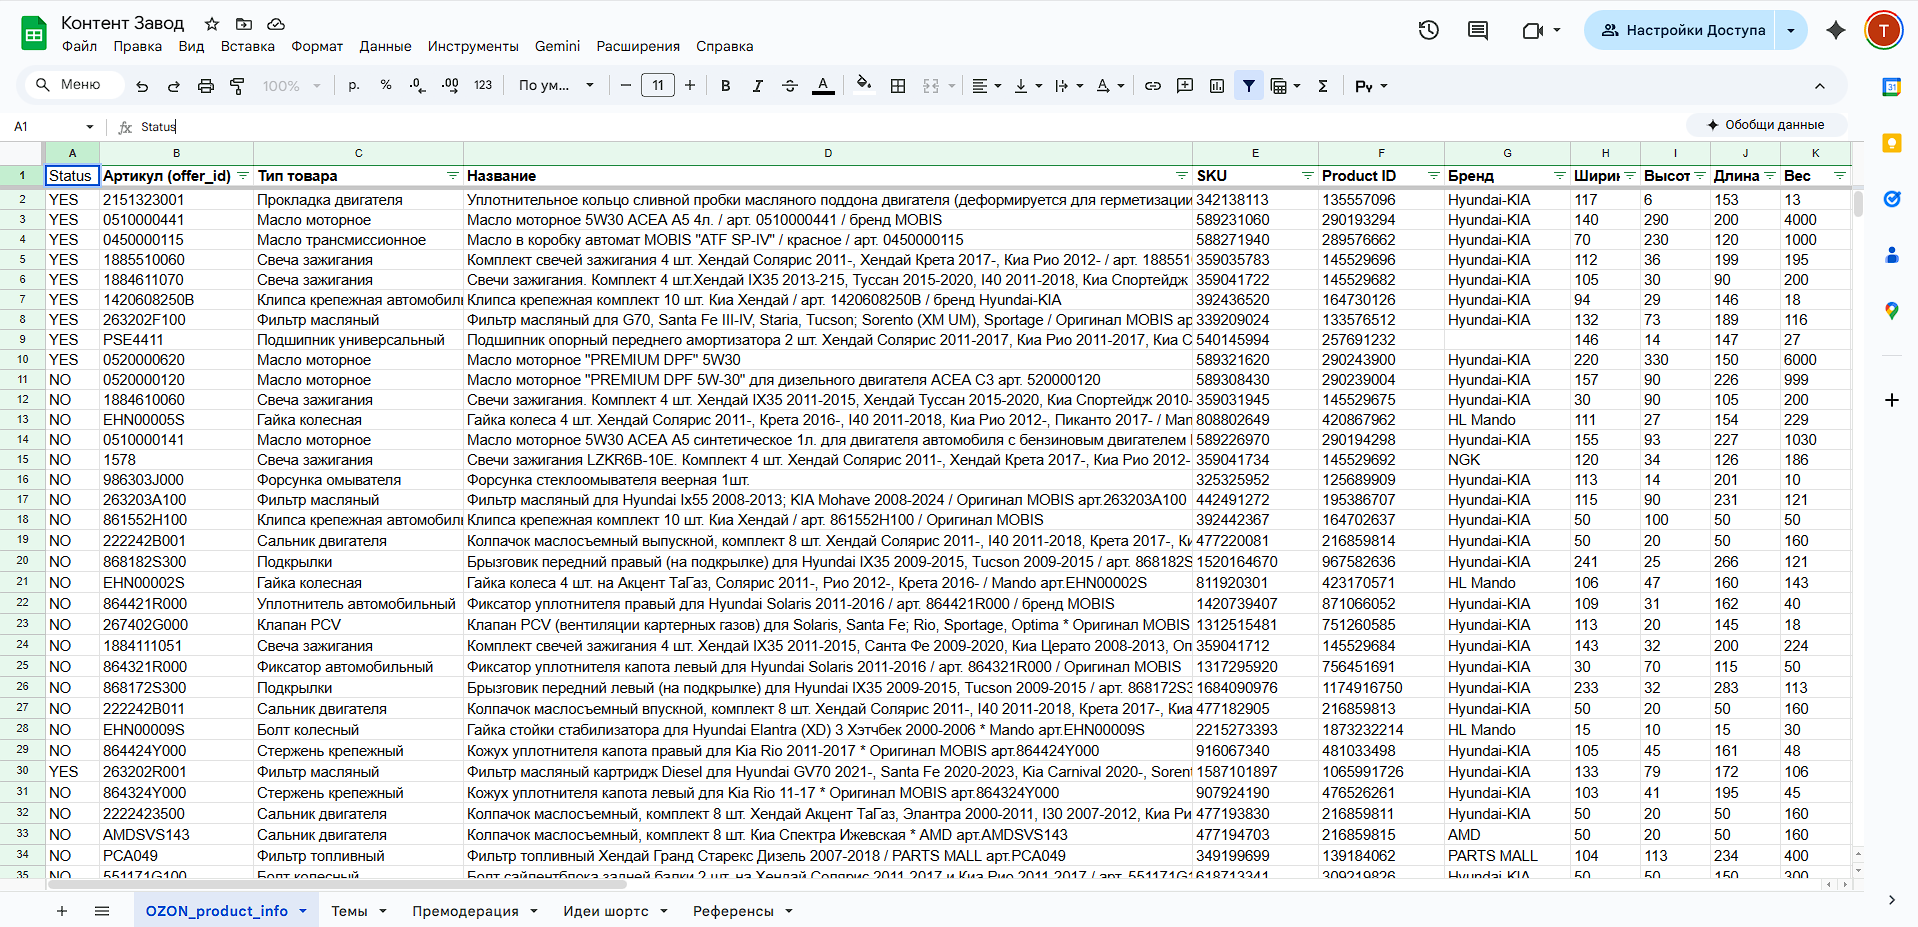This screenshot has height=927, width=1918.
Task: Open the zoom 100% dropdown
Action: [291, 86]
